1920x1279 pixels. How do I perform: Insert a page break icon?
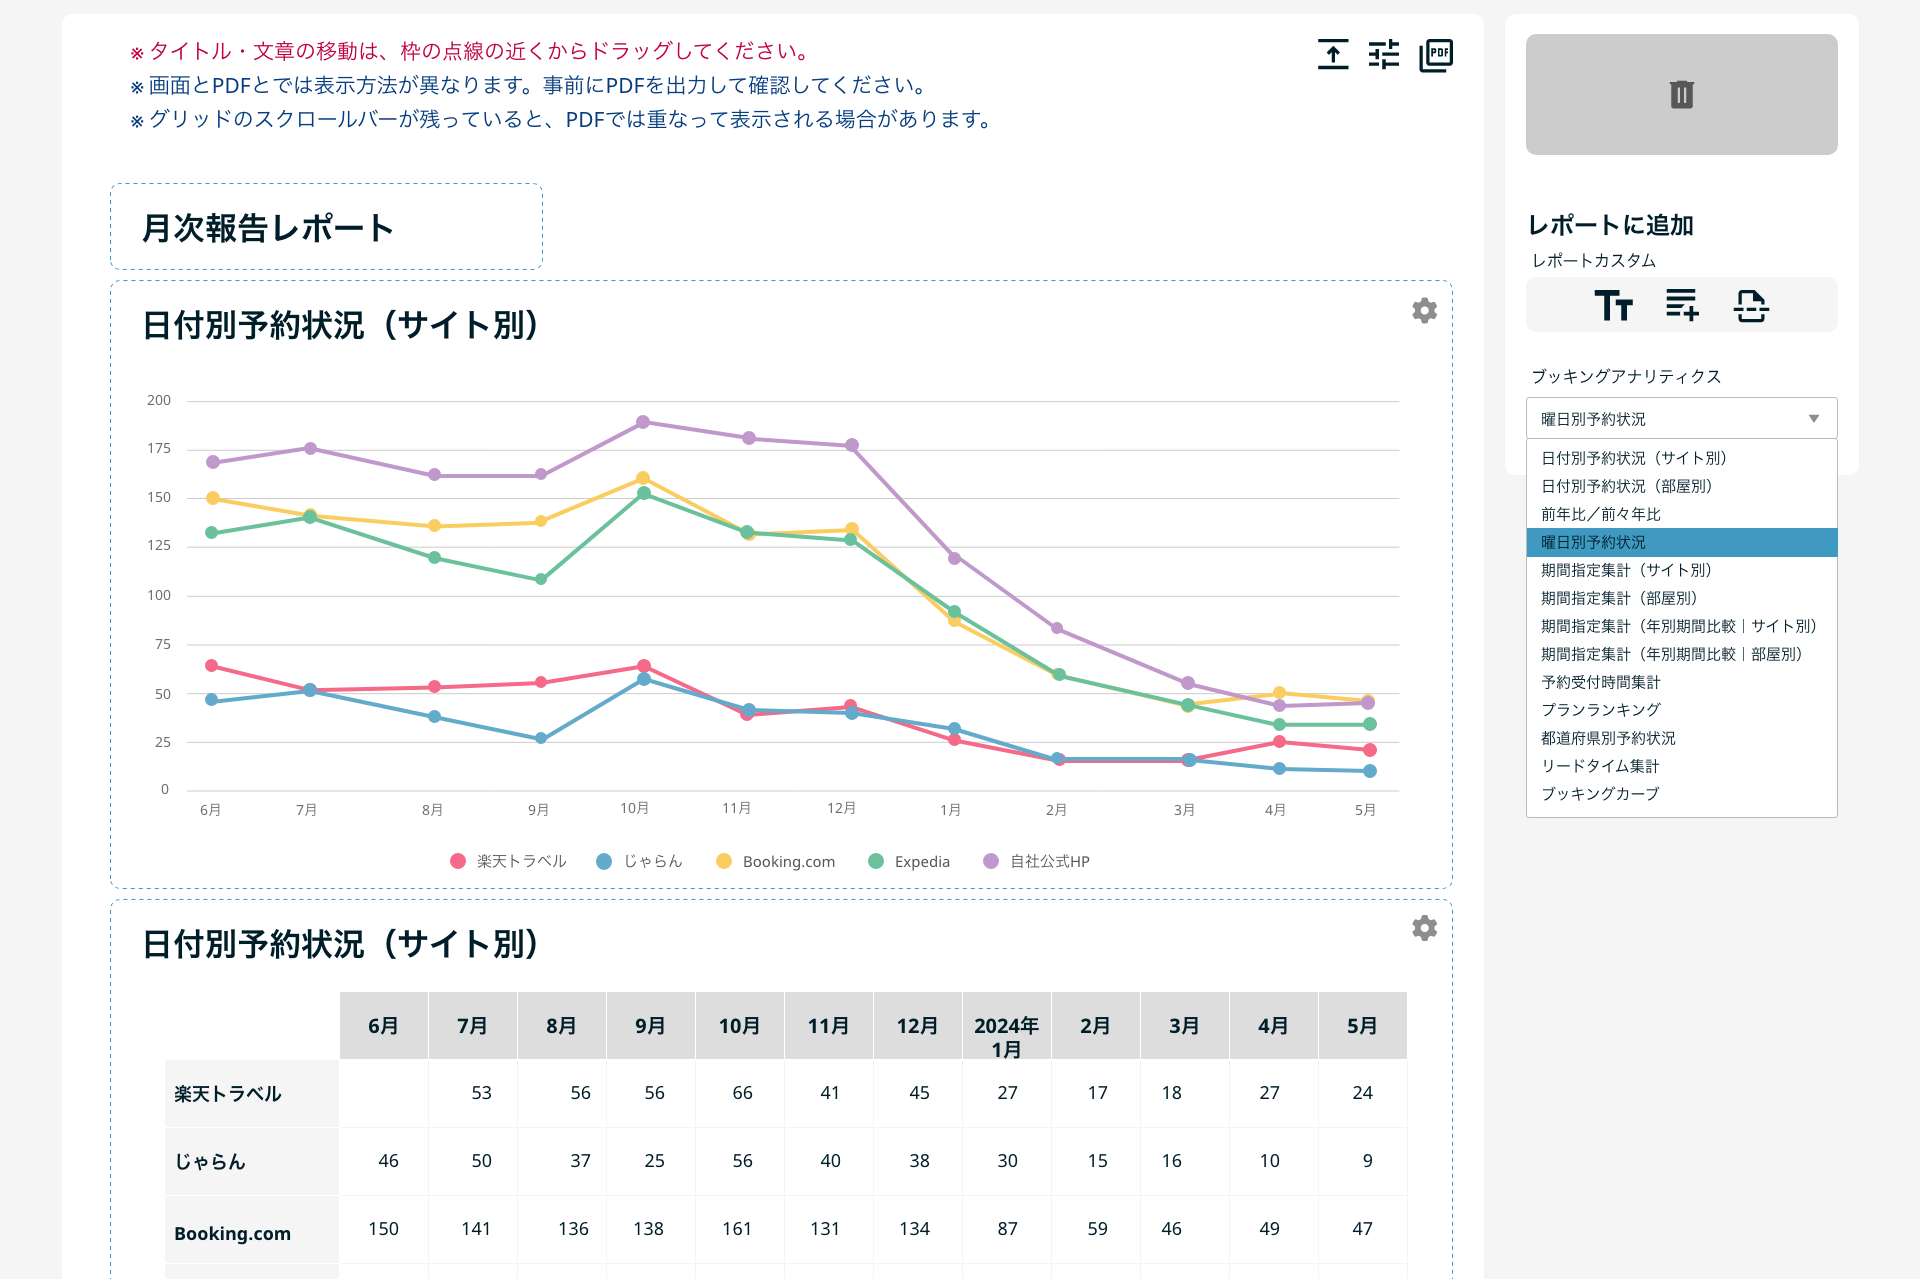1750,305
